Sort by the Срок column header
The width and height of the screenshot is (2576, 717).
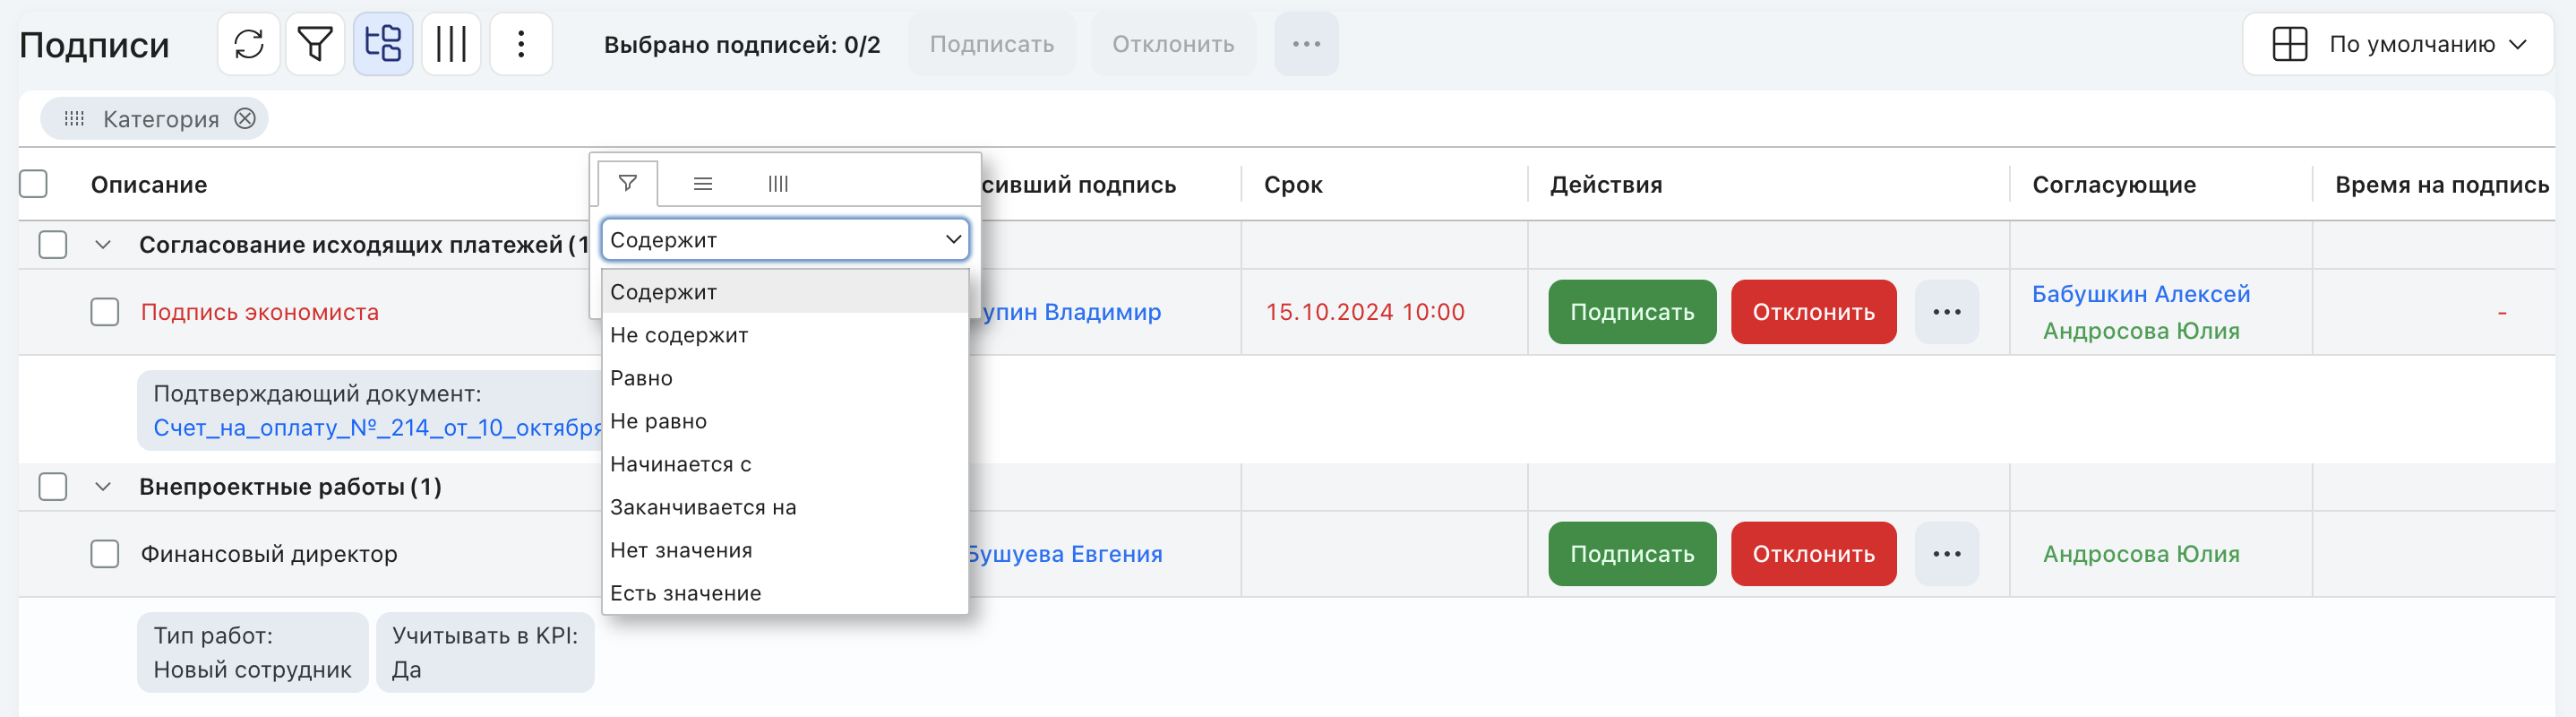pyautogui.click(x=1293, y=185)
